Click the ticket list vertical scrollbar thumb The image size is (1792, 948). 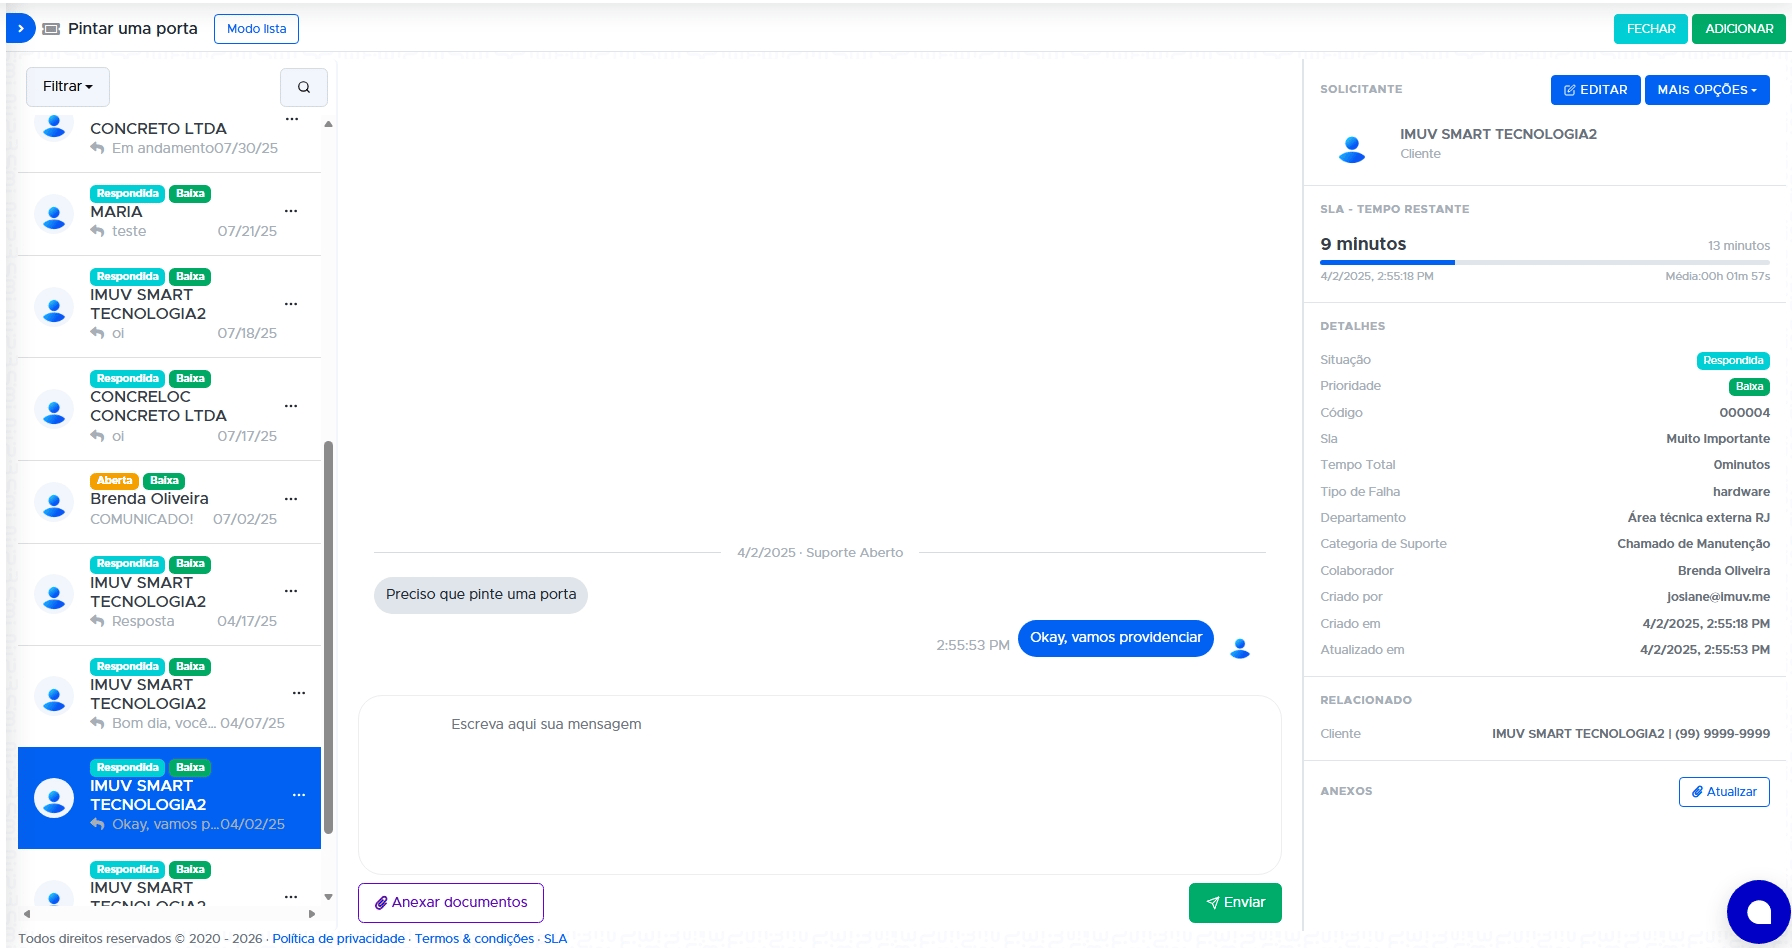tap(328, 637)
